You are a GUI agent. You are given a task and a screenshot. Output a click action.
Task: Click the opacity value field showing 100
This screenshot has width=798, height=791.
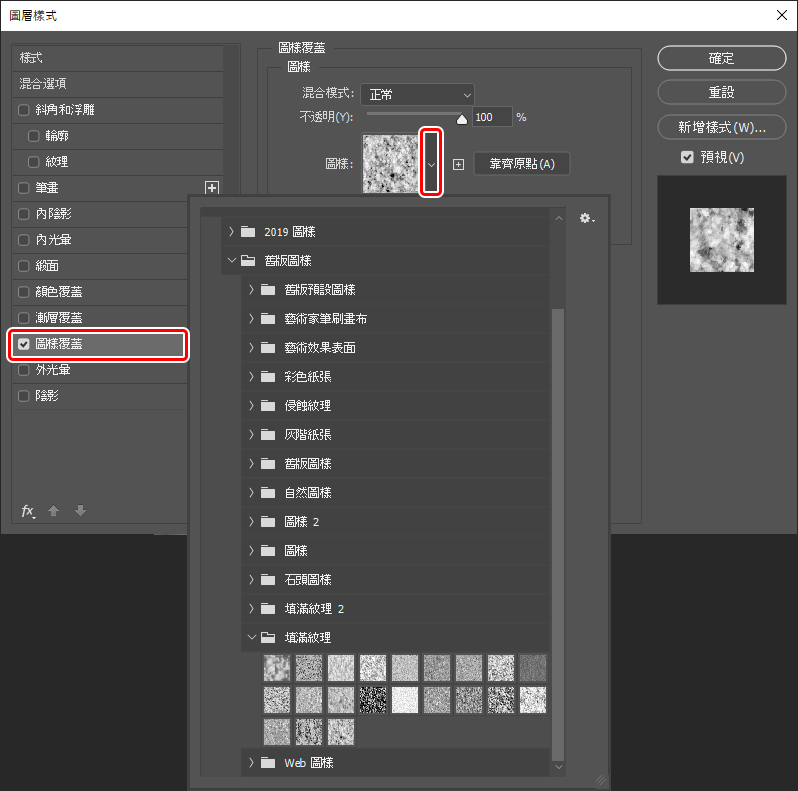491,118
